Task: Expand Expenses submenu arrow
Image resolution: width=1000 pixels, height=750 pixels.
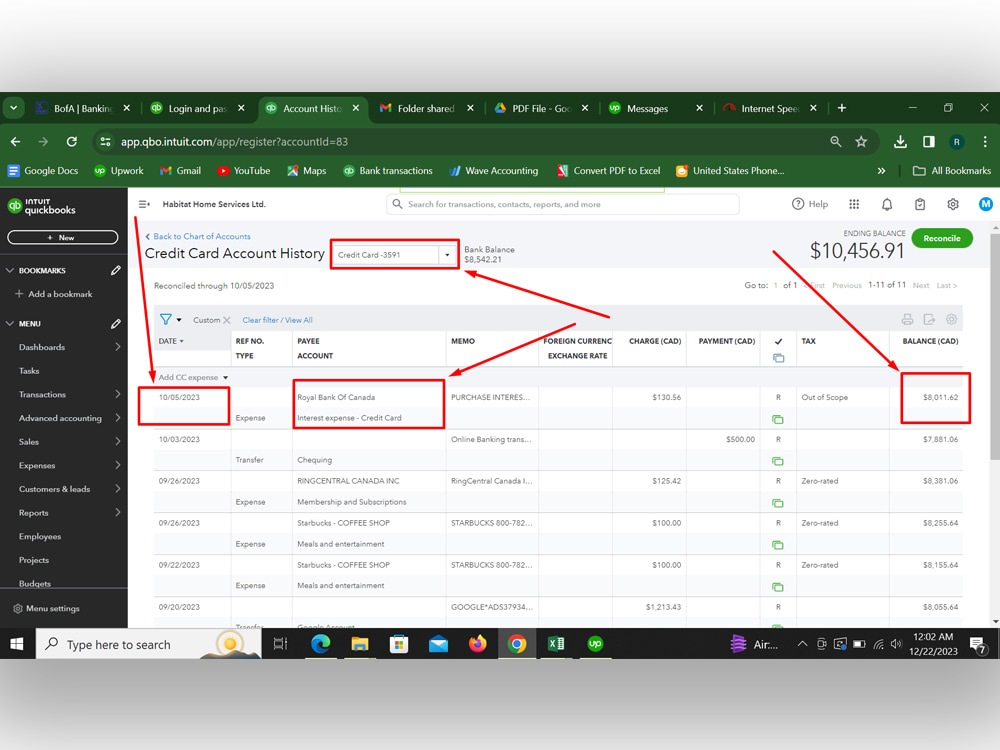Action: [118, 465]
